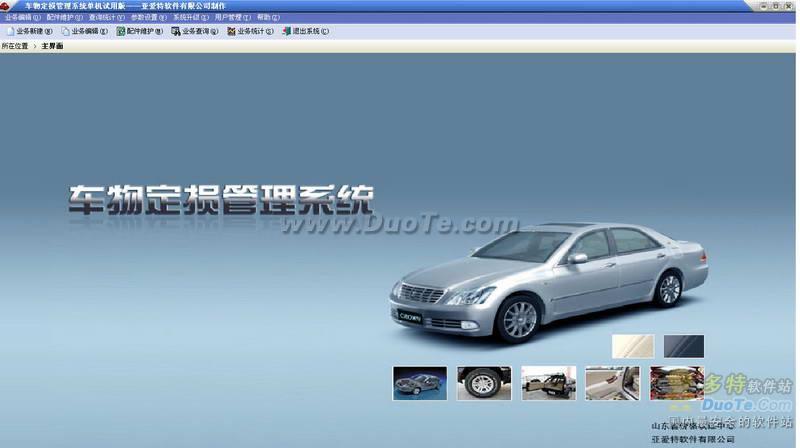This screenshot has height=448, width=800.
Task: Launch 配件维护 from the toolbar
Action: click(140, 31)
